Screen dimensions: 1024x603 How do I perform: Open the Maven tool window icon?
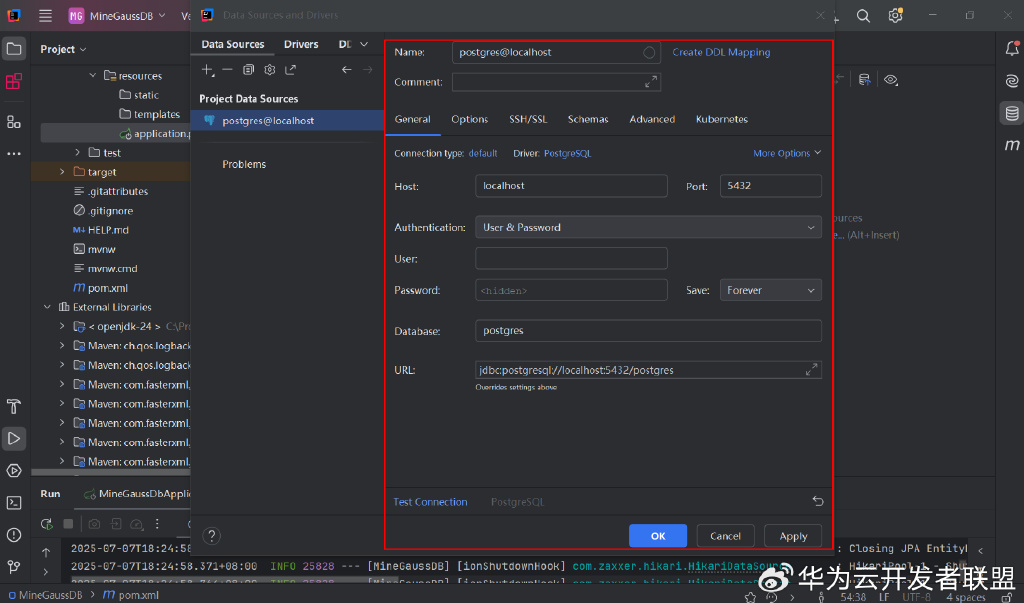(1012, 145)
